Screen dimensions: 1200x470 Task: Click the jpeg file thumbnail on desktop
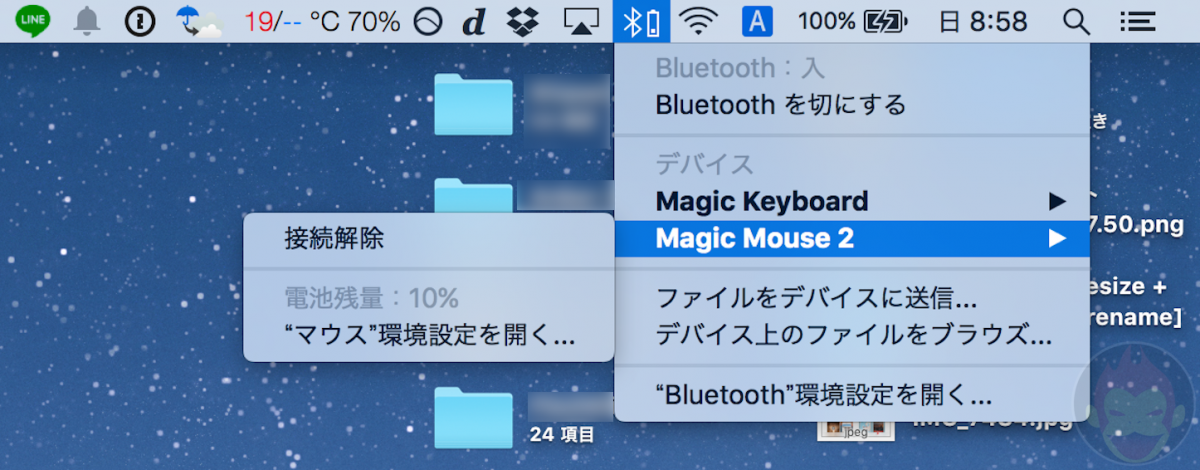(854, 429)
